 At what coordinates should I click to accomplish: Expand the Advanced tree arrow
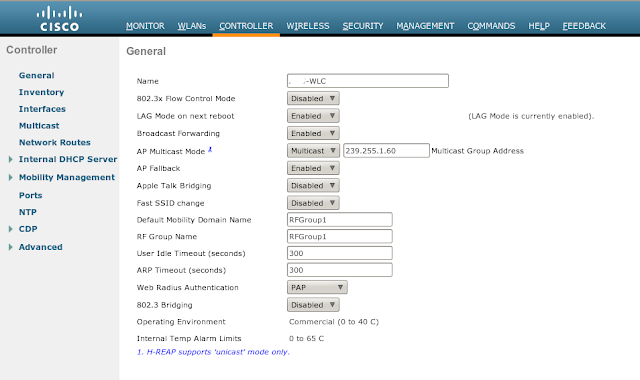[11, 247]
